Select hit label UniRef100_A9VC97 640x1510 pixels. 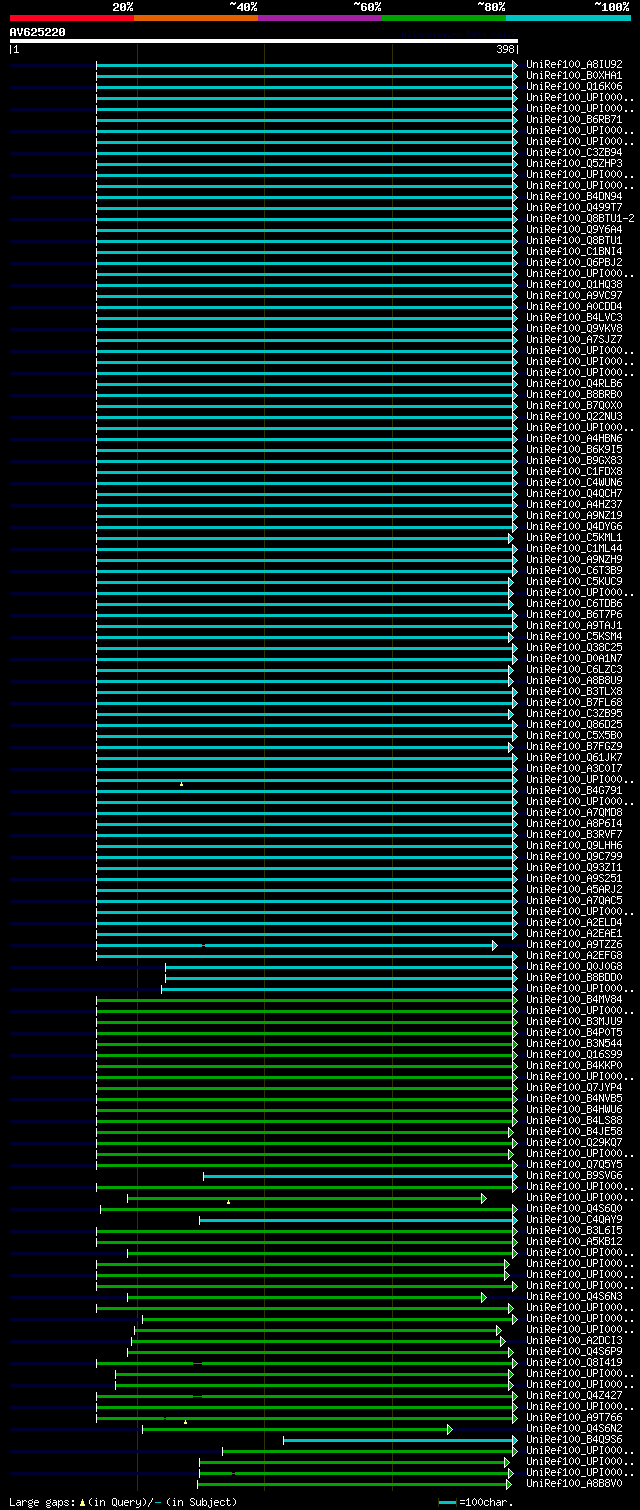pos(574,296)
